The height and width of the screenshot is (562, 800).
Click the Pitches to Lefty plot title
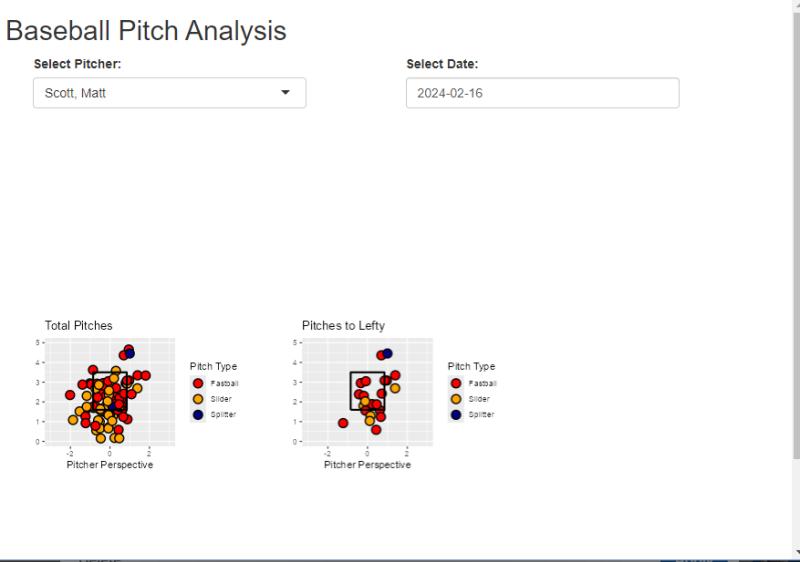click(x=343, y=325)
